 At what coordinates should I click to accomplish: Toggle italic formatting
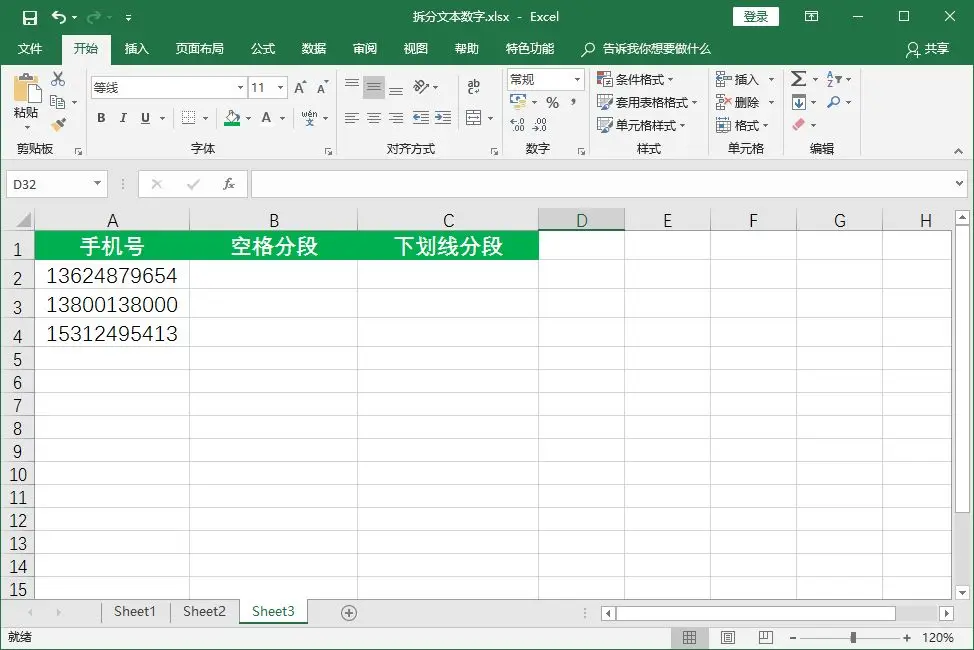tap(123, 118)
